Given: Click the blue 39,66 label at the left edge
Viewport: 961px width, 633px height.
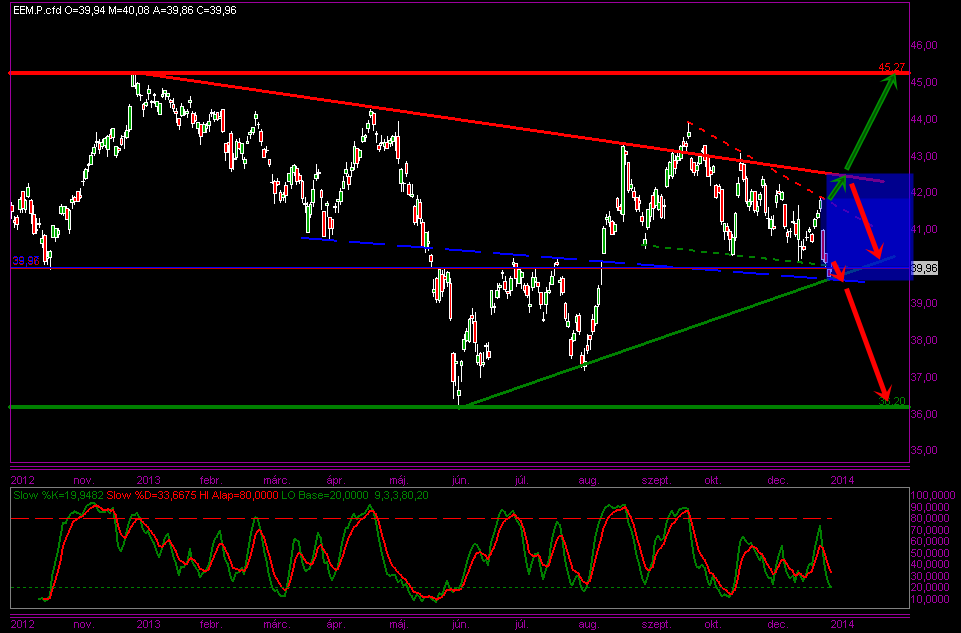Looking at the screenshot, I should [x=25, y=261].
